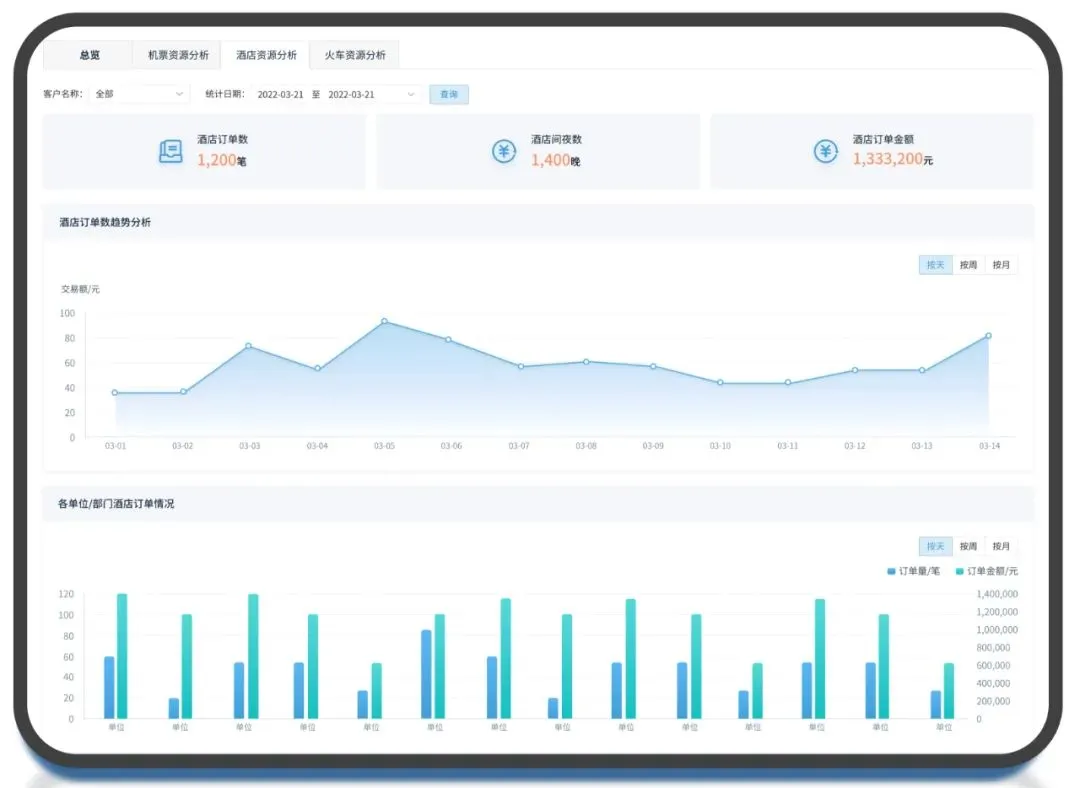Click the 03-14 data point on trend line
The width and height of the screenshot is (1080, 788).
[x=988, y=336]
